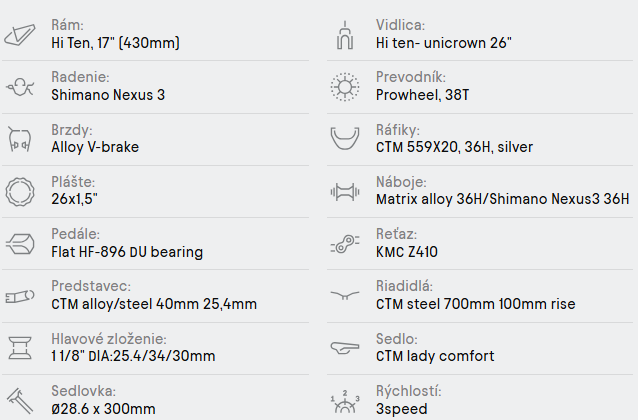Click the Shimano Nexus 3 text
The image size is (638, 420).
(108, 96)
